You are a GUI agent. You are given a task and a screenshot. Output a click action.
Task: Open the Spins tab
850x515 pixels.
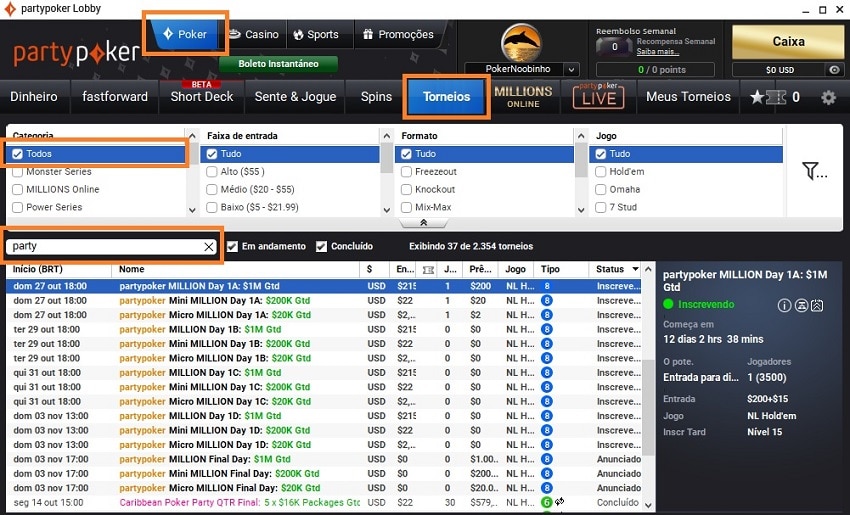click(x=376, y=97)
